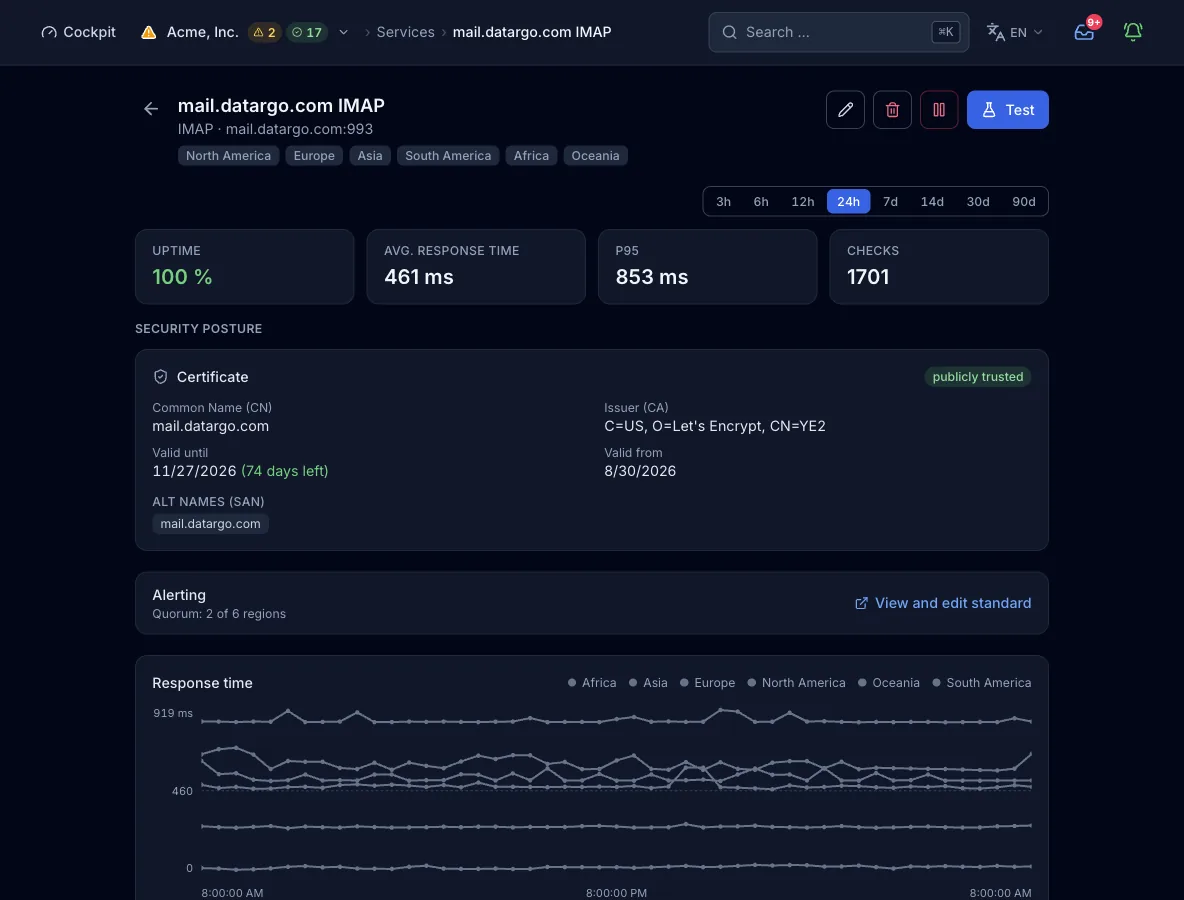This screenshot has width=1184, height=900.
Task: Click the valid from date 8/30/2026
Action: pos(640,471)
